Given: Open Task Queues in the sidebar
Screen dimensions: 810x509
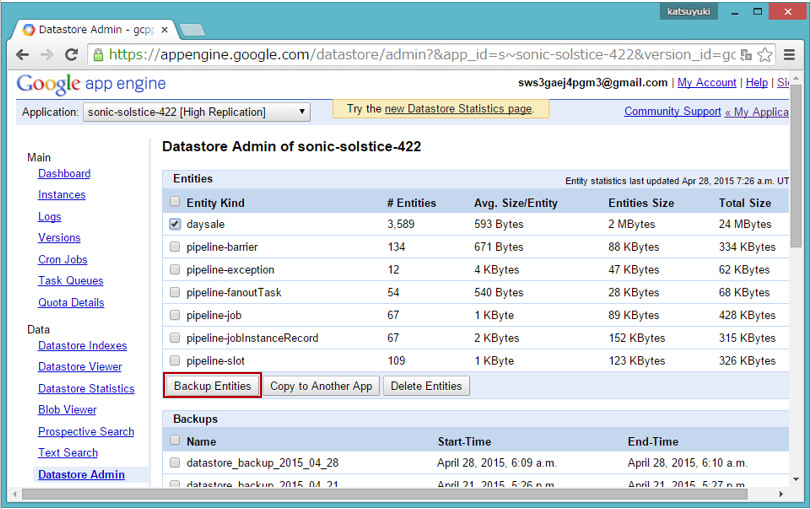Looking at the screenshot, I should click(70, 281).
